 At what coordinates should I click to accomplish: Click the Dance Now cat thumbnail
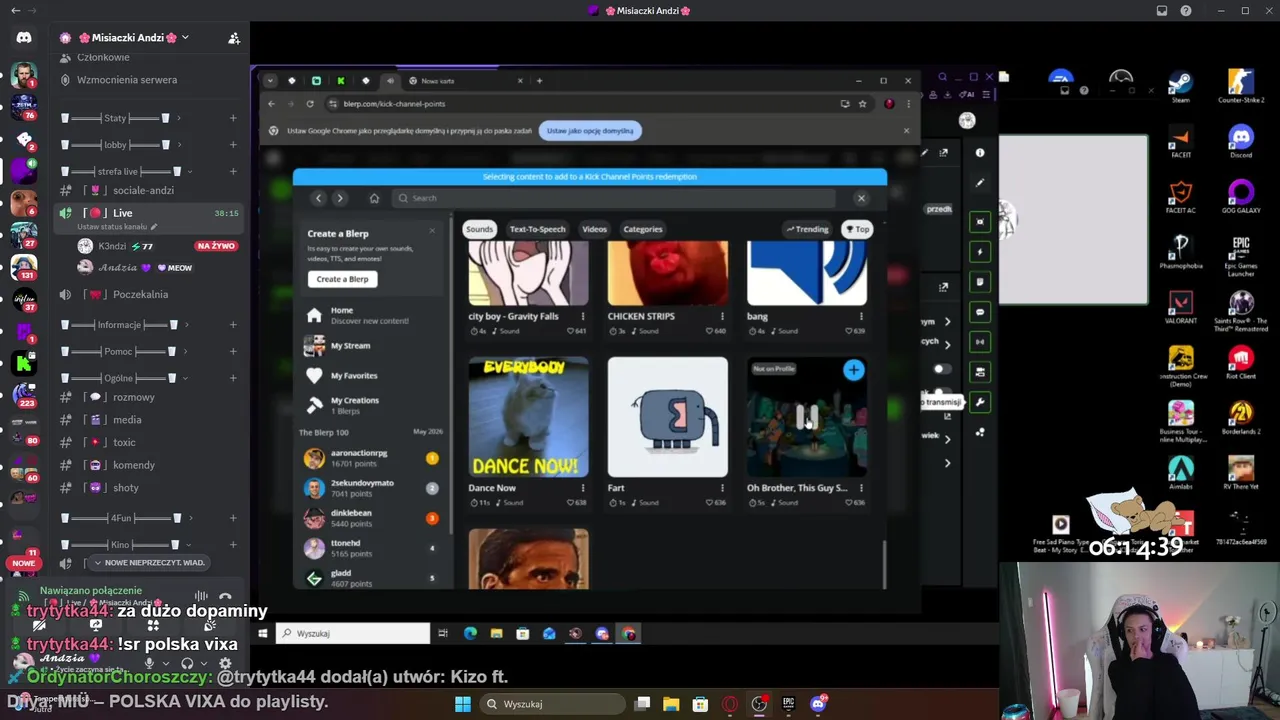(x=528, y=417)
